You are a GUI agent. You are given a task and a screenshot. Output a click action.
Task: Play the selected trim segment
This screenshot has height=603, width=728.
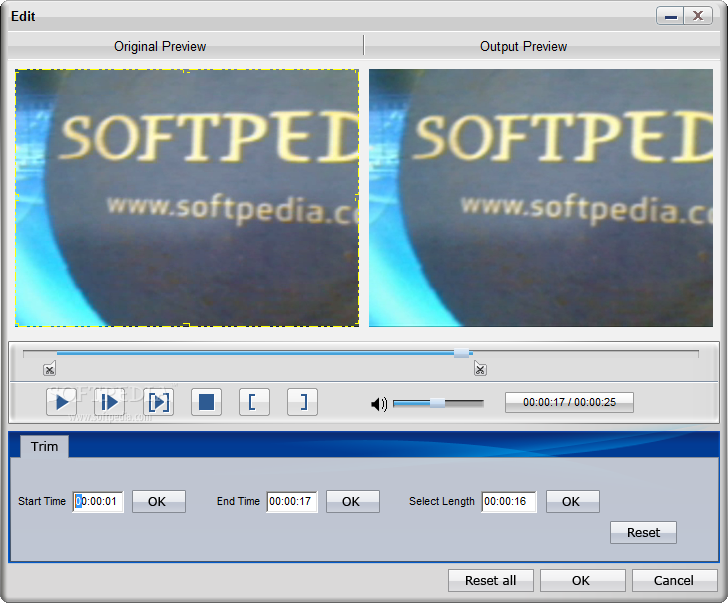click(x=158, y=402)
